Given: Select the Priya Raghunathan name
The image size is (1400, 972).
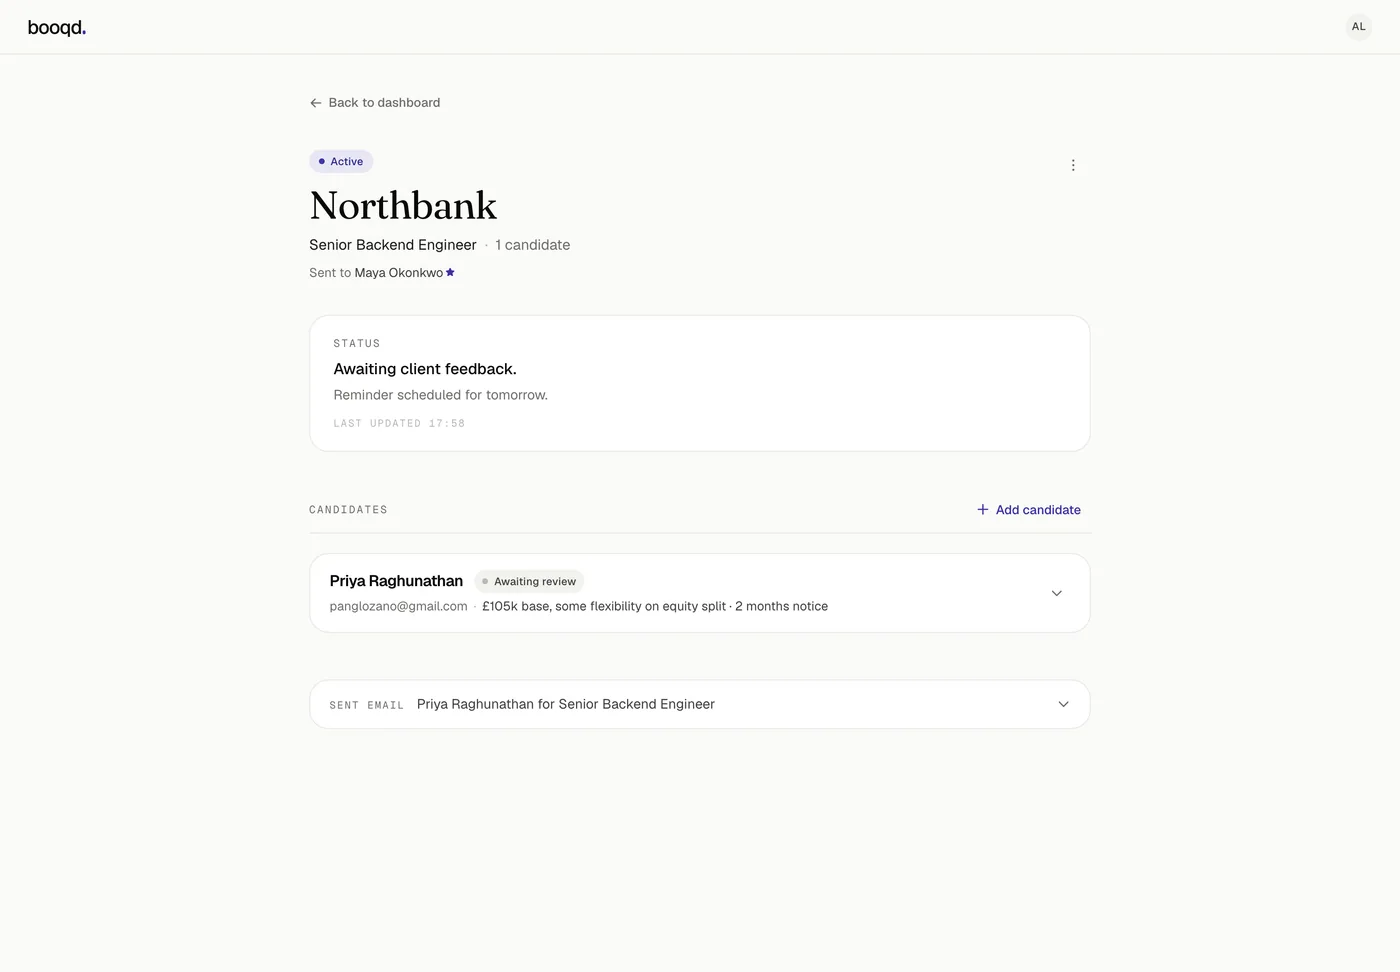Looking at the screenshot, I should (396, 581).
